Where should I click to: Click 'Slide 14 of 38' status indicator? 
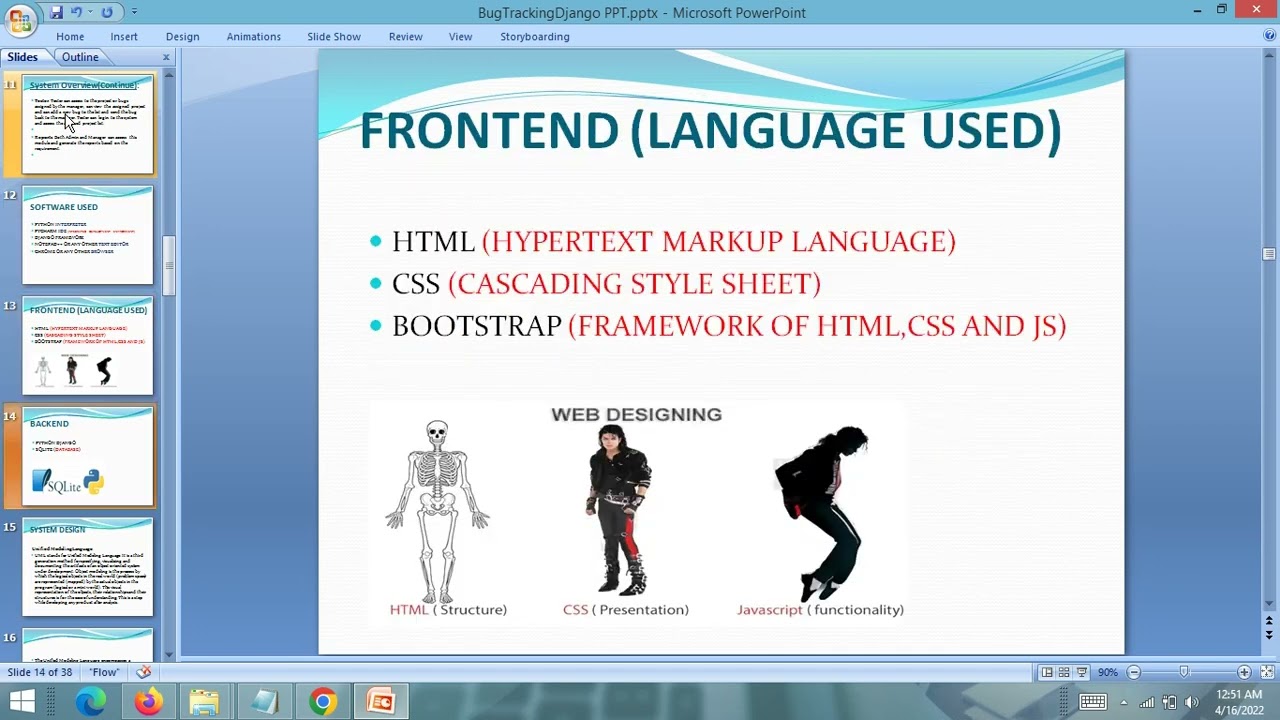pos(40,672)
